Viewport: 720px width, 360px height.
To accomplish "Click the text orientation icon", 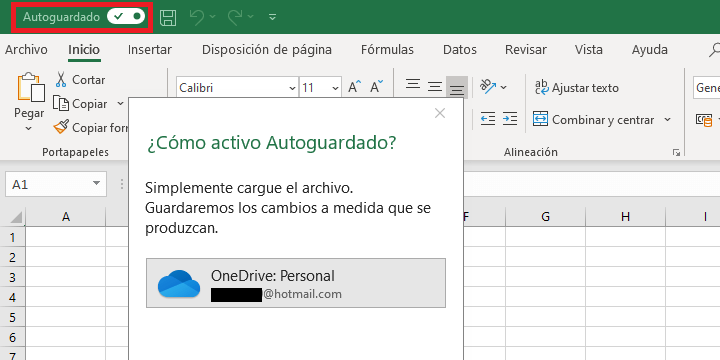I will [489, 86].
